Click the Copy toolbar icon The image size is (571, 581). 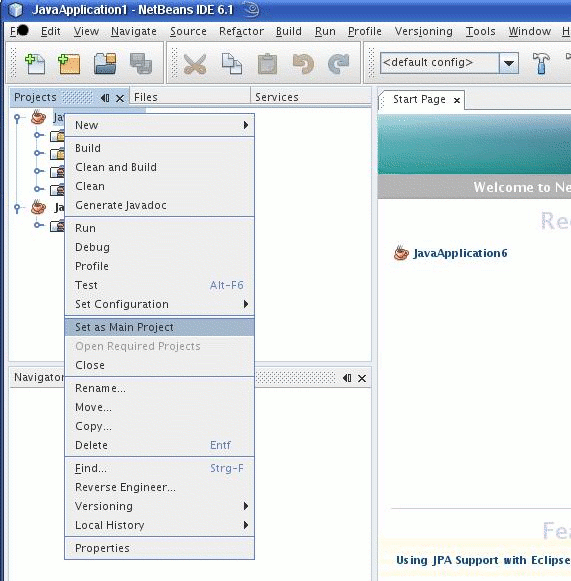pos(232,64)
